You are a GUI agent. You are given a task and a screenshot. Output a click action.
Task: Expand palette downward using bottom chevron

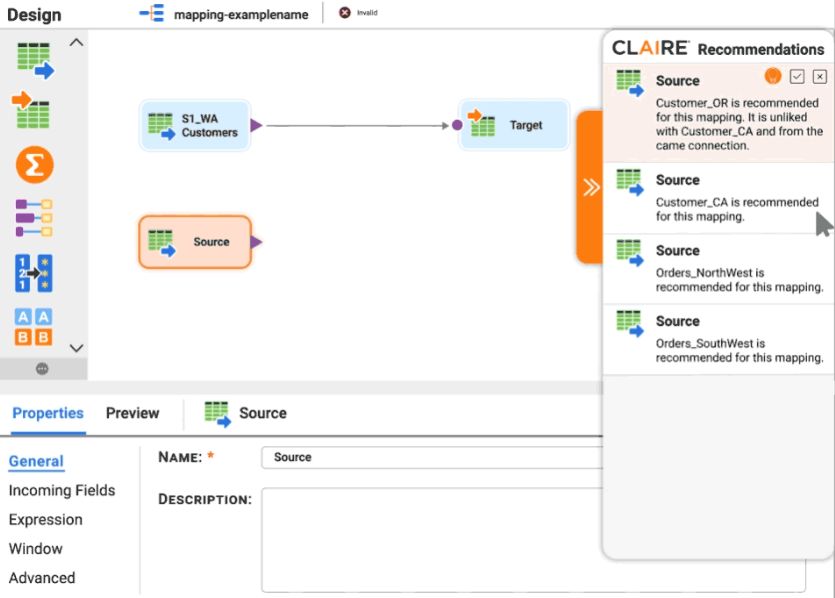coord(76,348)
